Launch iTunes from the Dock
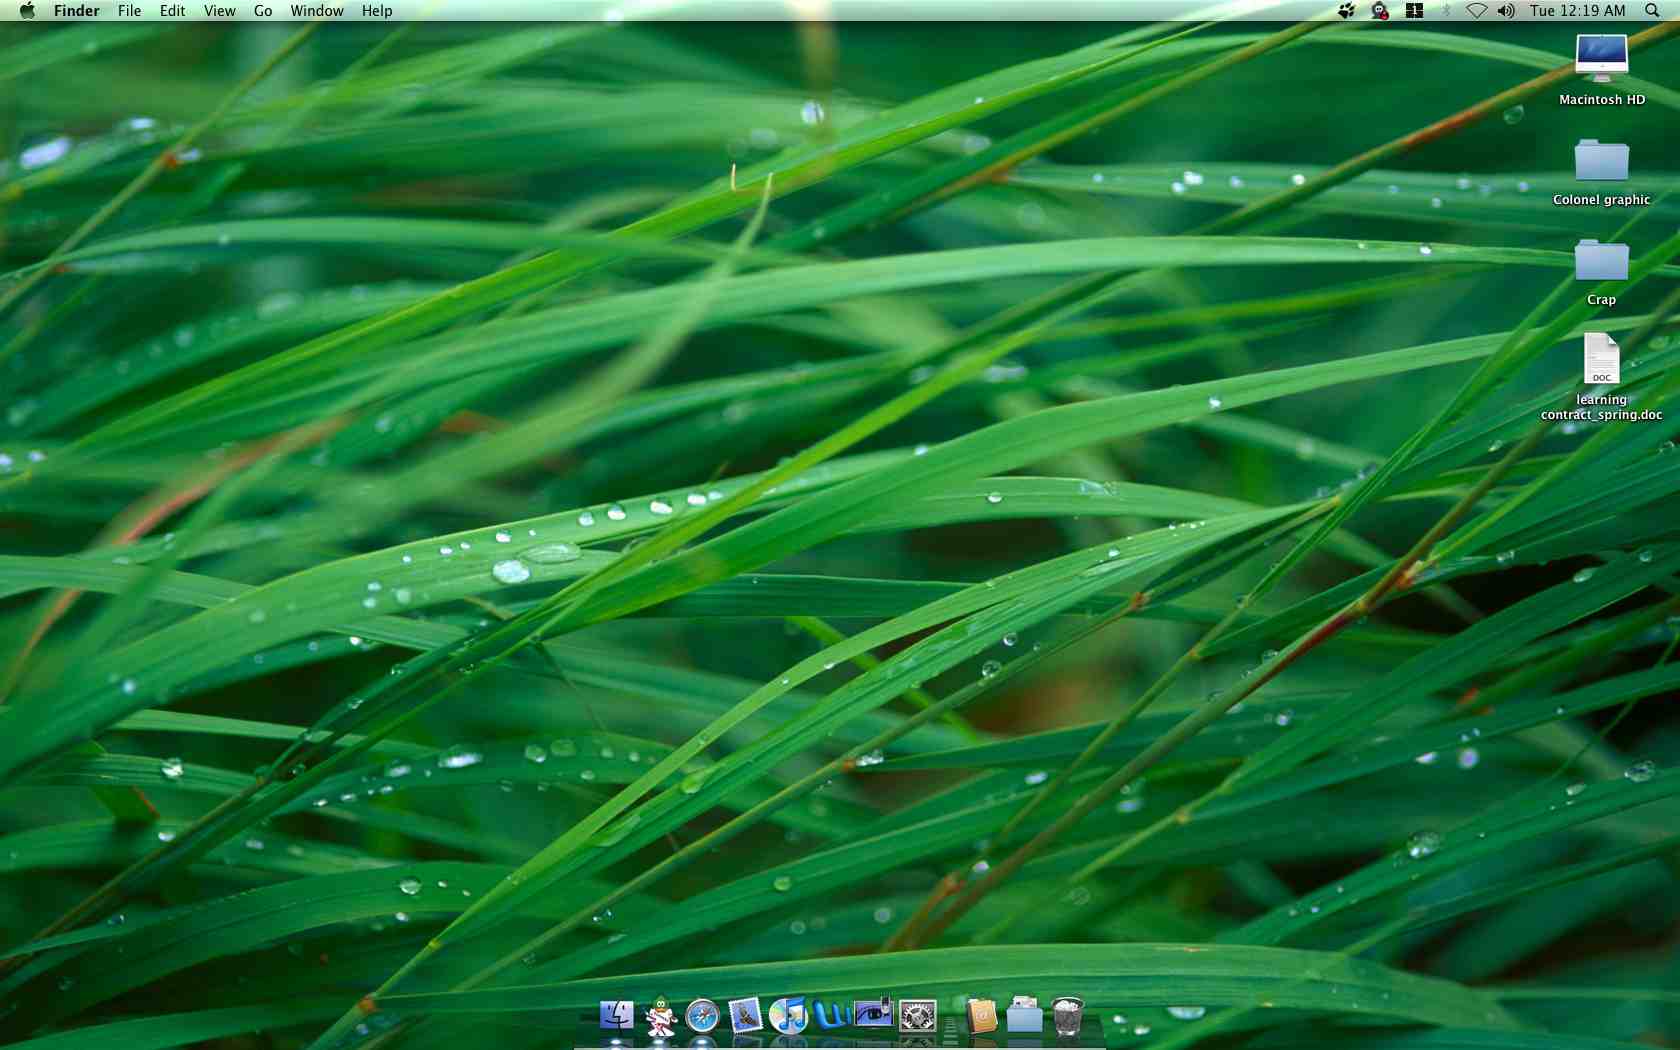This screenshot has height=1050, width=1680. point(788,1016)
